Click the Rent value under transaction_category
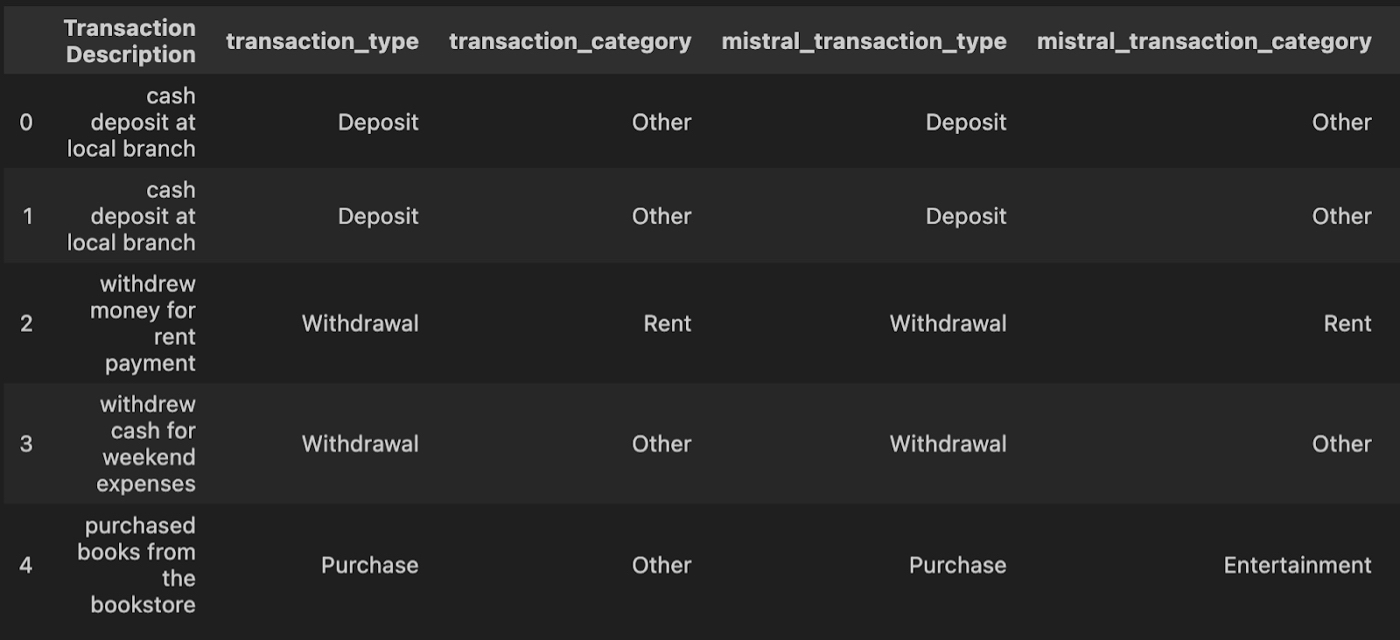 (667, 323)
